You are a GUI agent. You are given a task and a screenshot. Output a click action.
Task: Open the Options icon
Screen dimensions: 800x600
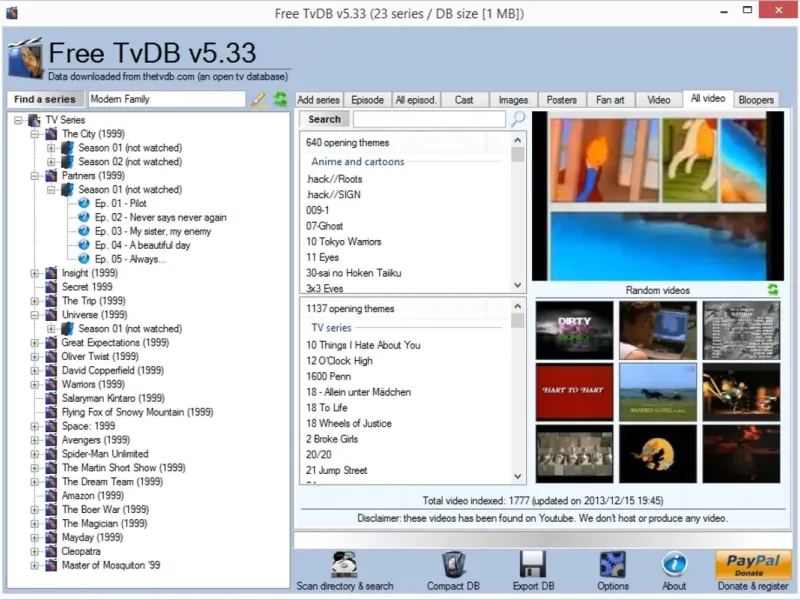point(612,563)
